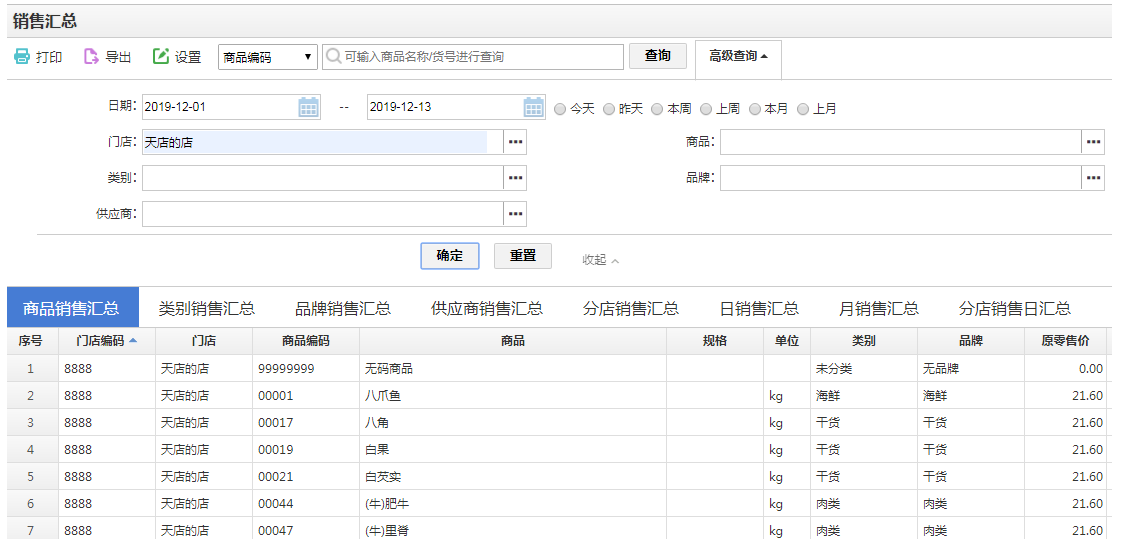Open 类别 selector ellipsis button
Image resolution: width=1121 pixels, height=551 pixels.
pyautogui.click(x=515, y=178)
